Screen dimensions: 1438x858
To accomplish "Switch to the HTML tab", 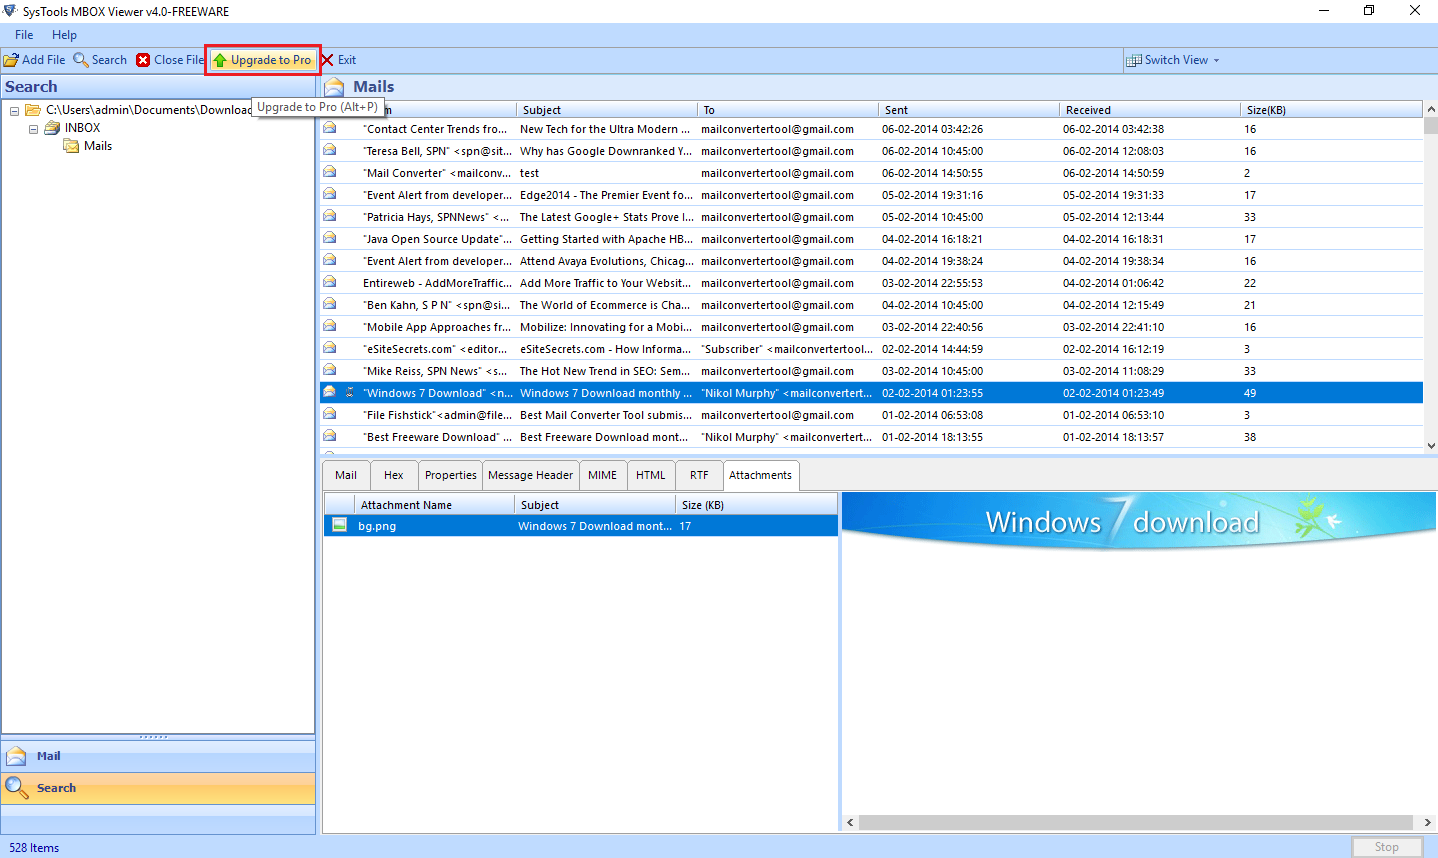I will point(650,474).
